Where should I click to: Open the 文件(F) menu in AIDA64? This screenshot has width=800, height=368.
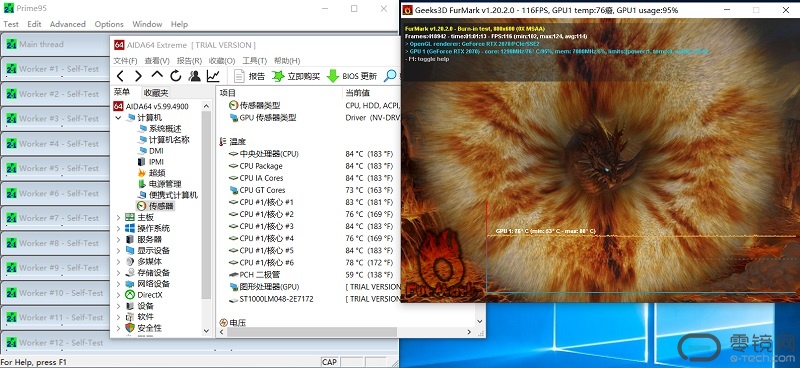(x=125, y=61)
